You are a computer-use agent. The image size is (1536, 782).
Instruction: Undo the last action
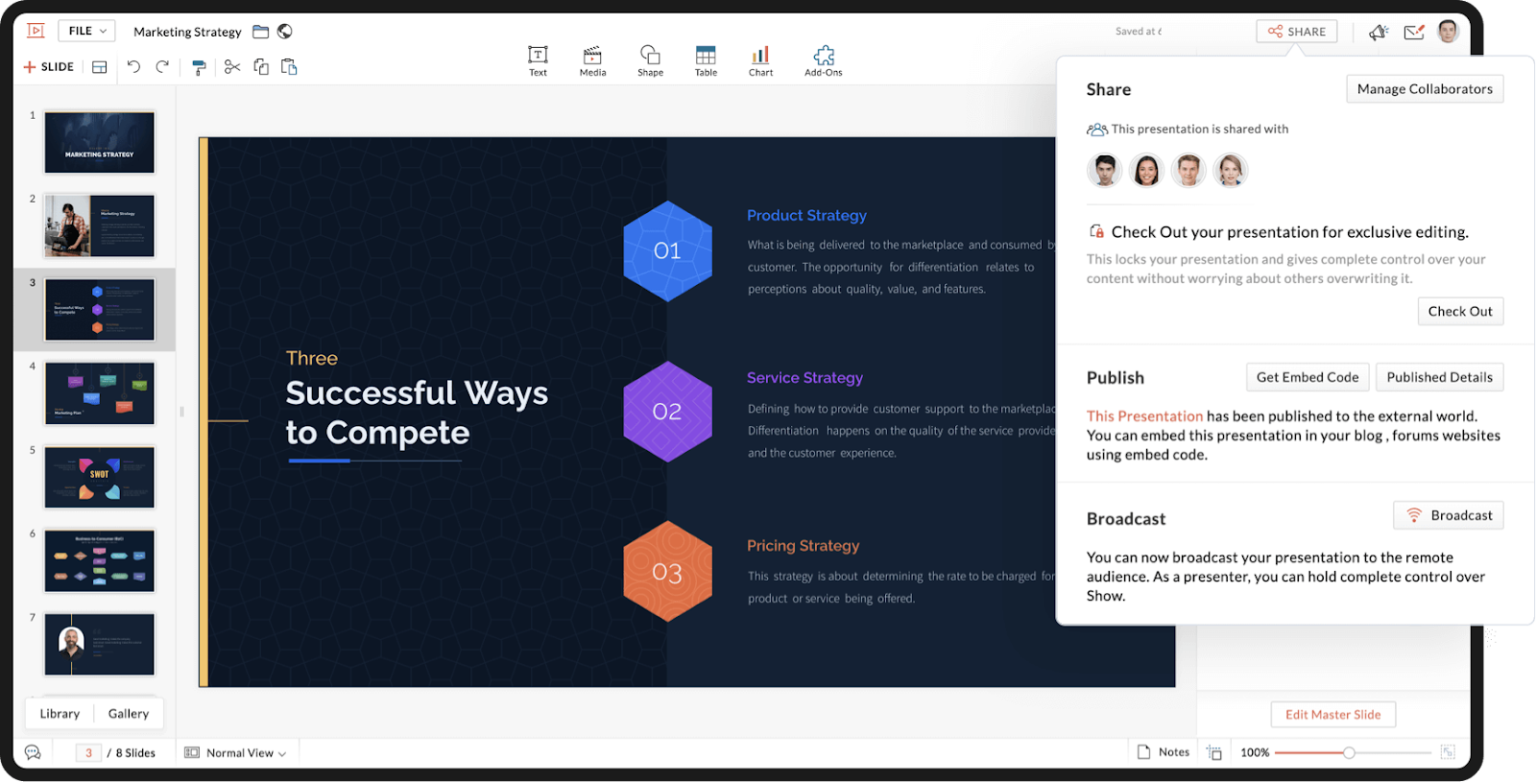coord(135,67)
